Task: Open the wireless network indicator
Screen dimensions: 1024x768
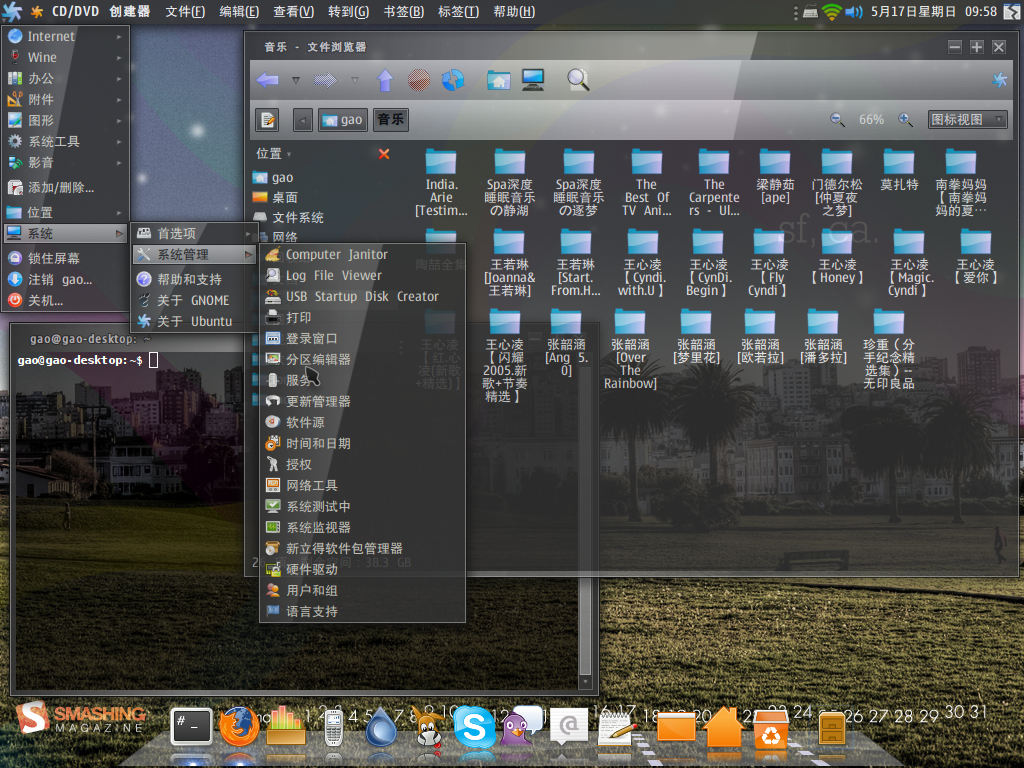Action: tap(831, 12)
